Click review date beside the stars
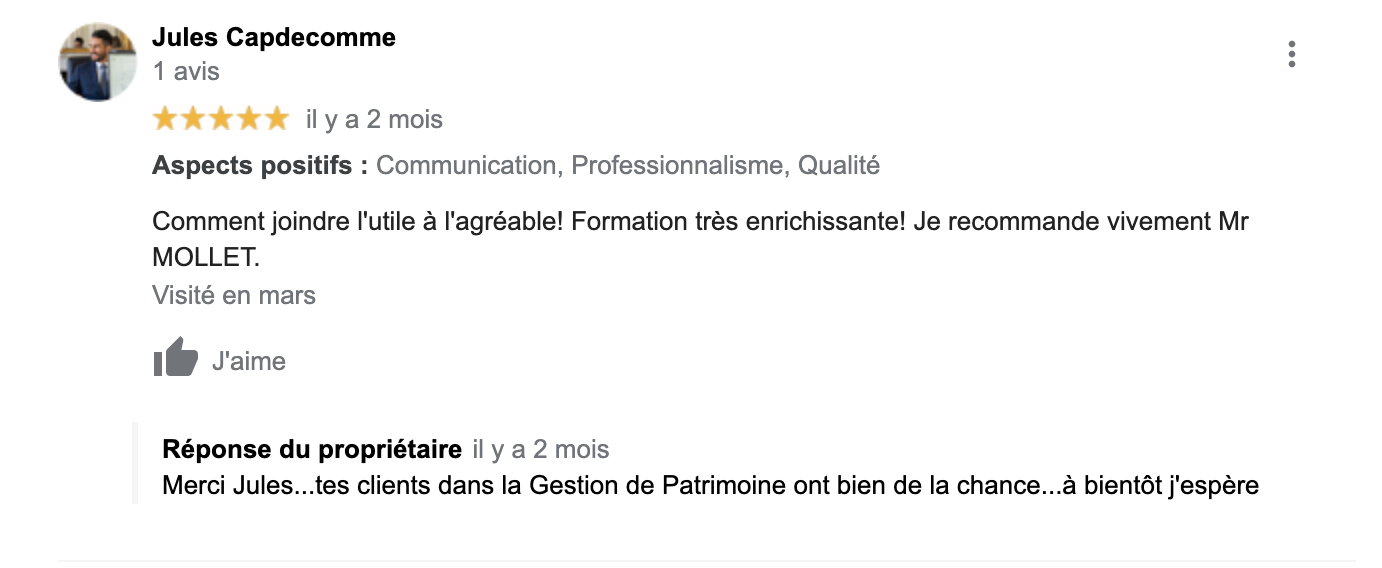 [374, 120]
